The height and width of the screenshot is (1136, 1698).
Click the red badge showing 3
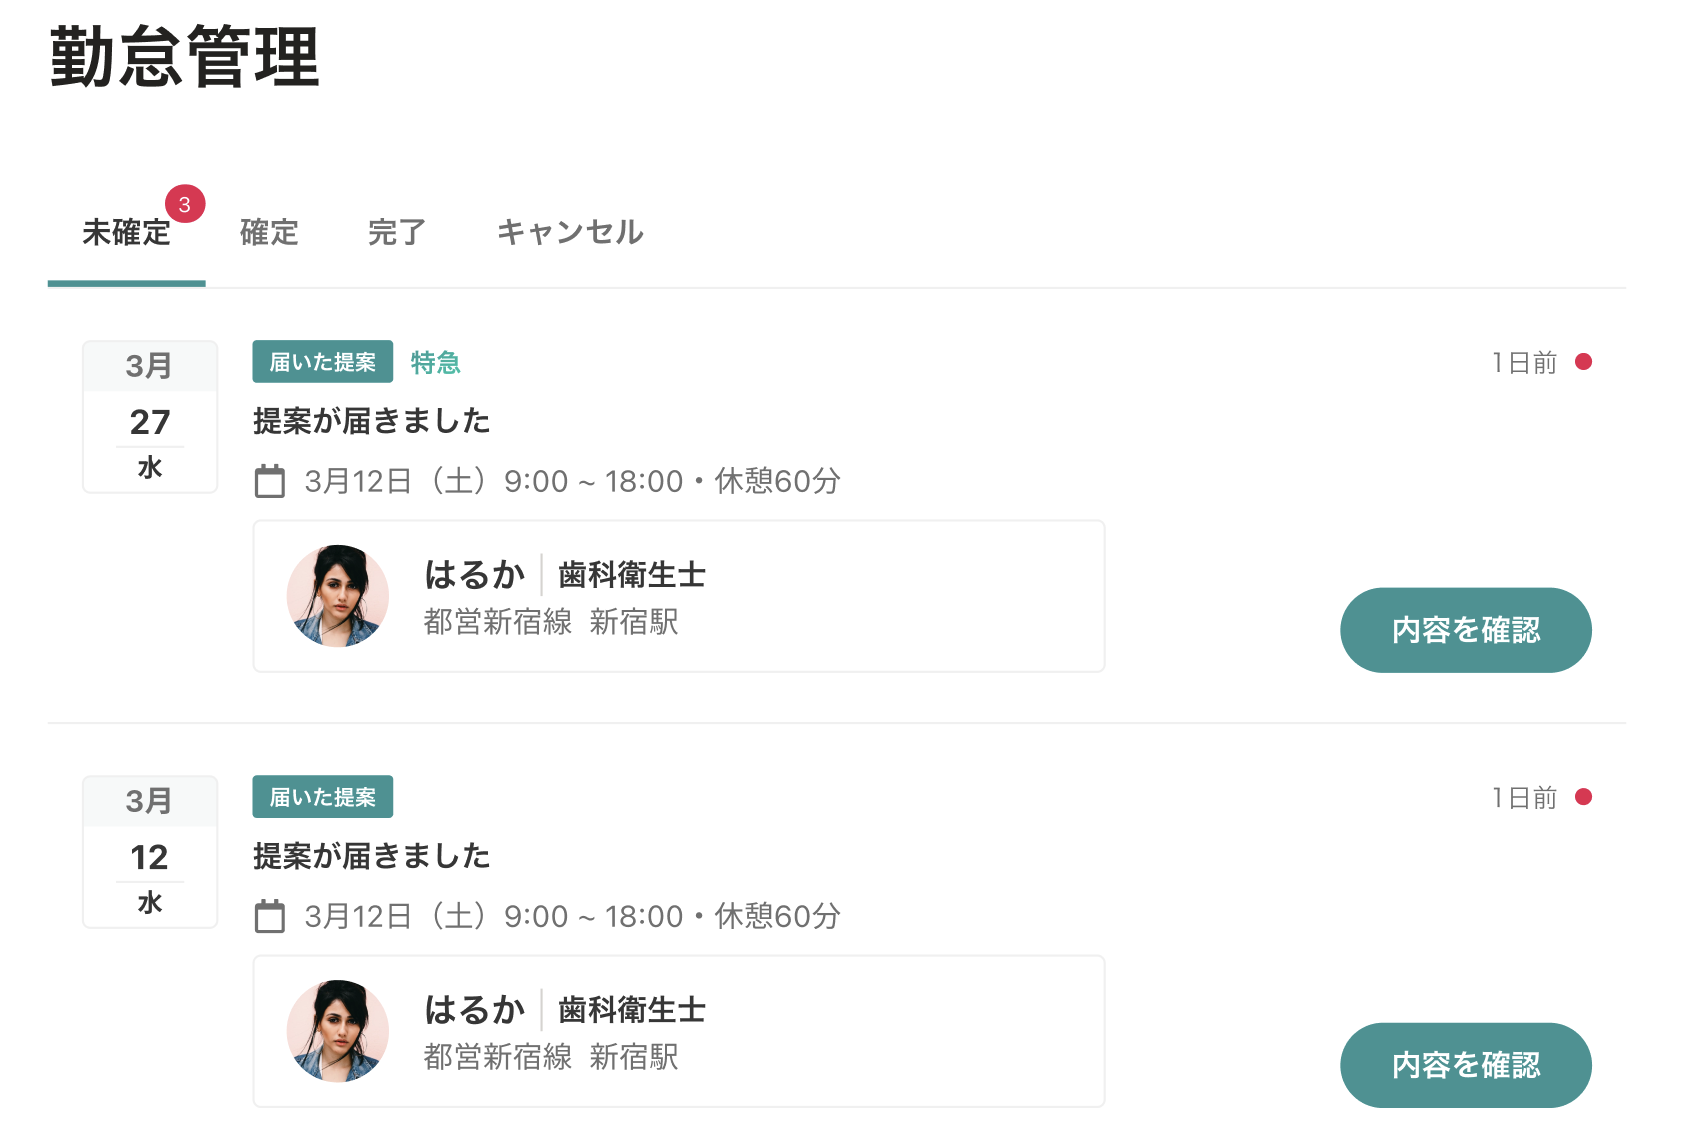tap(185, 204)
